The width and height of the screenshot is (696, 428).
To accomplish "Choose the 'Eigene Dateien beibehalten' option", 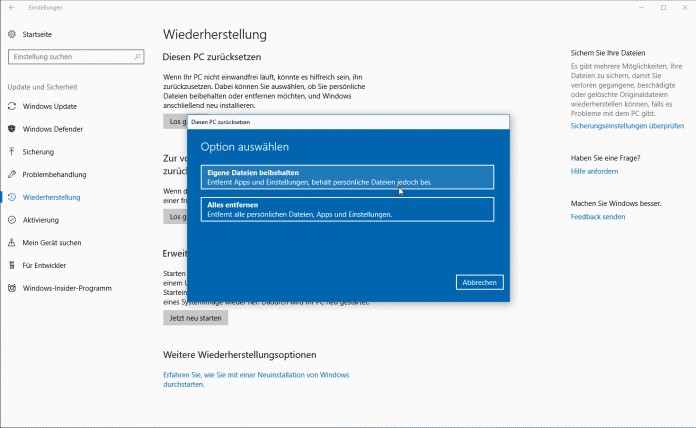I will click(x=347, y=177).
